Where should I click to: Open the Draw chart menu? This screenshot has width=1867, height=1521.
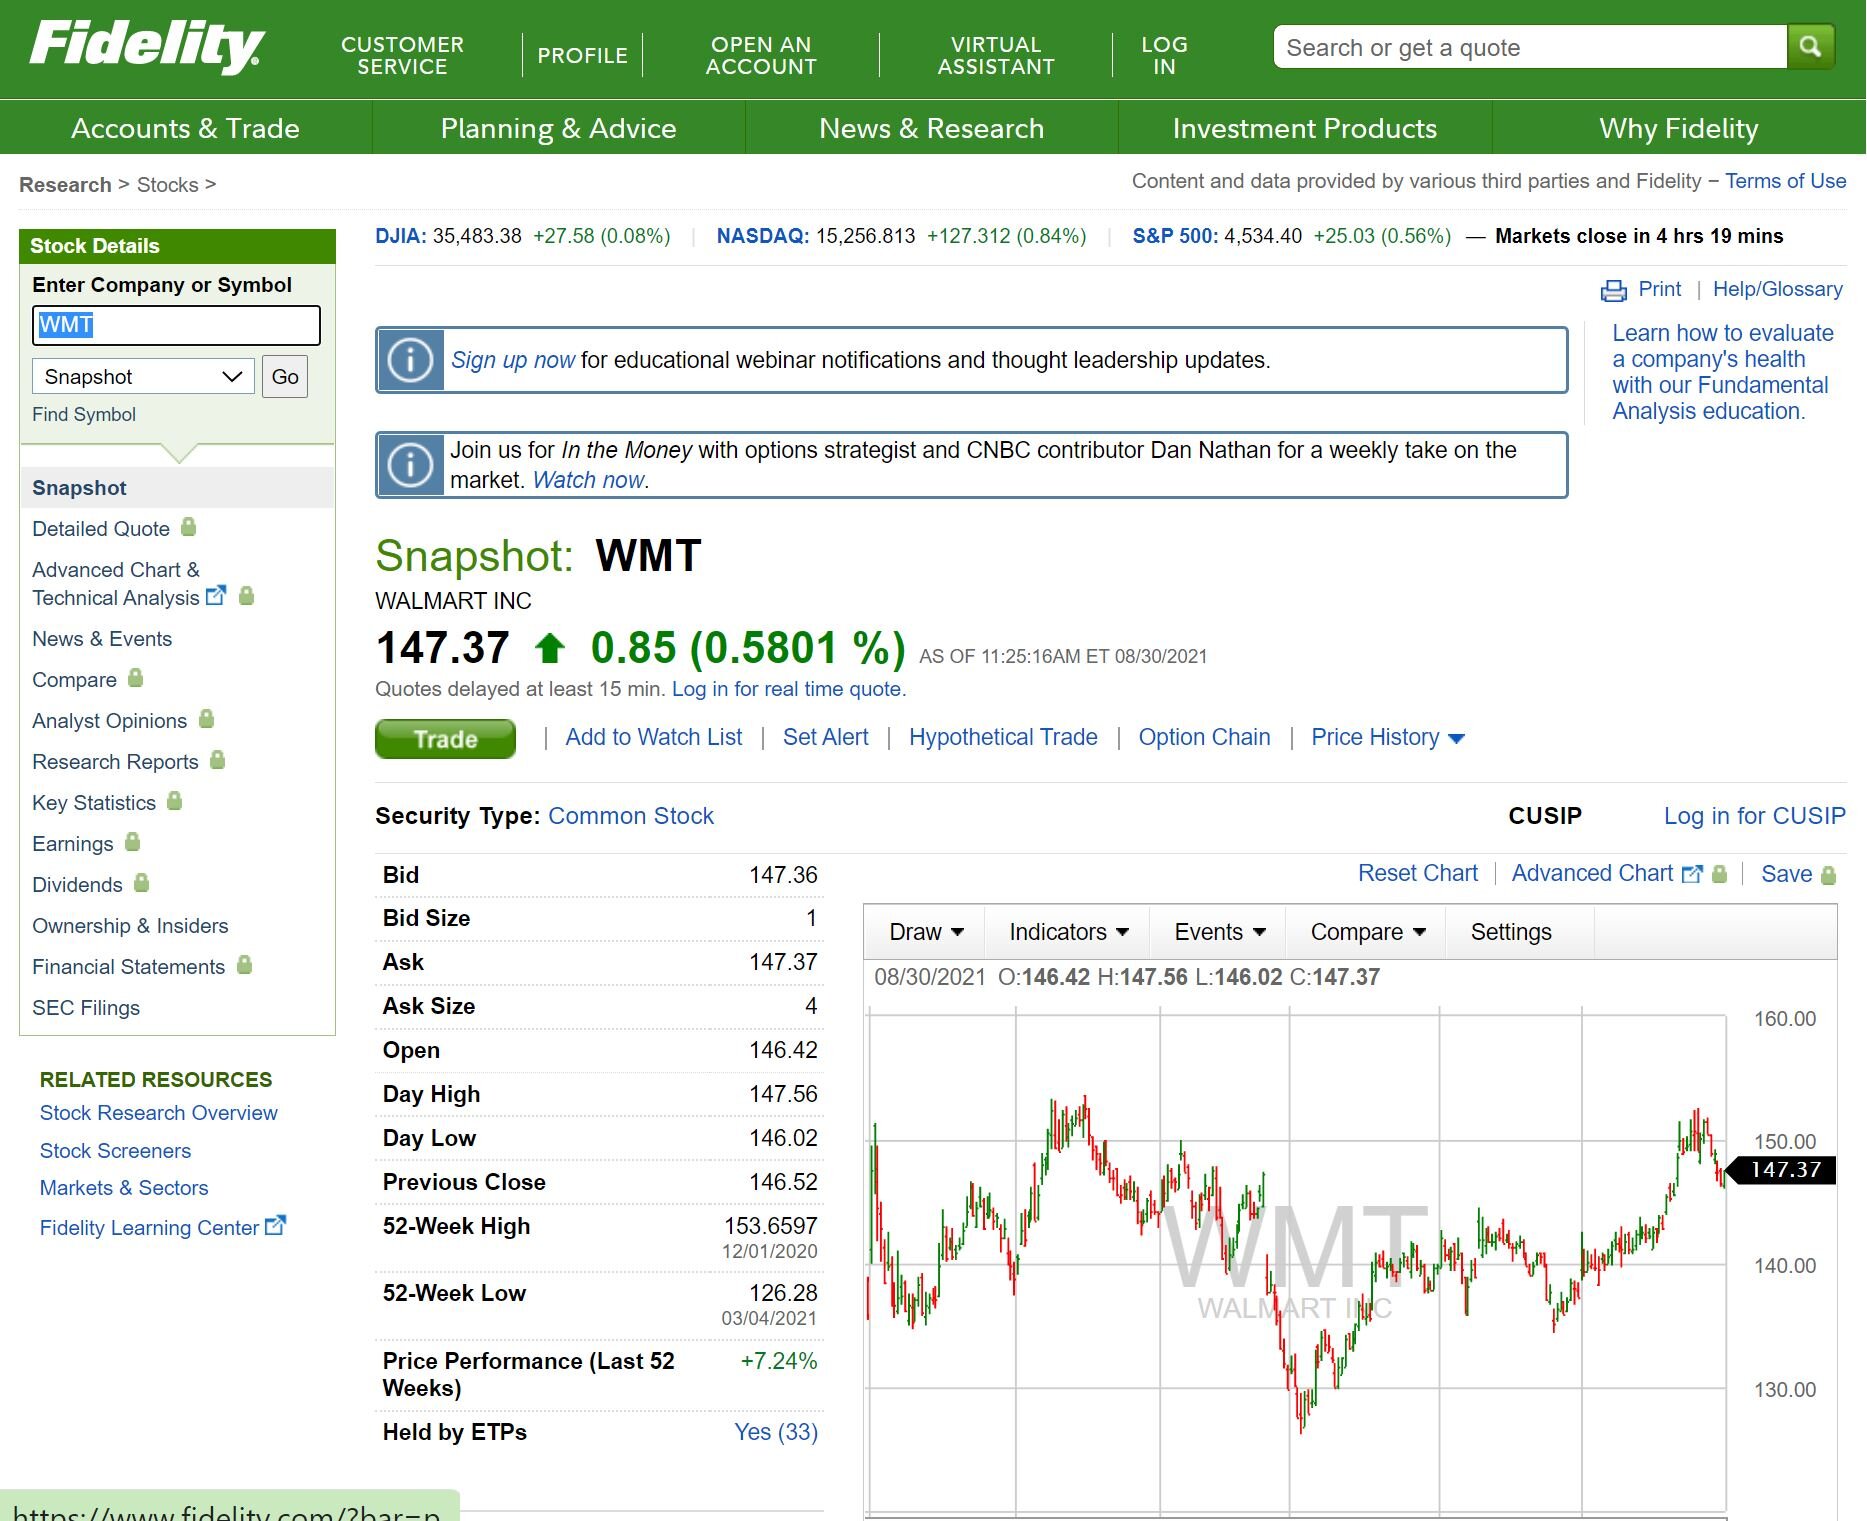coord(926,932)
